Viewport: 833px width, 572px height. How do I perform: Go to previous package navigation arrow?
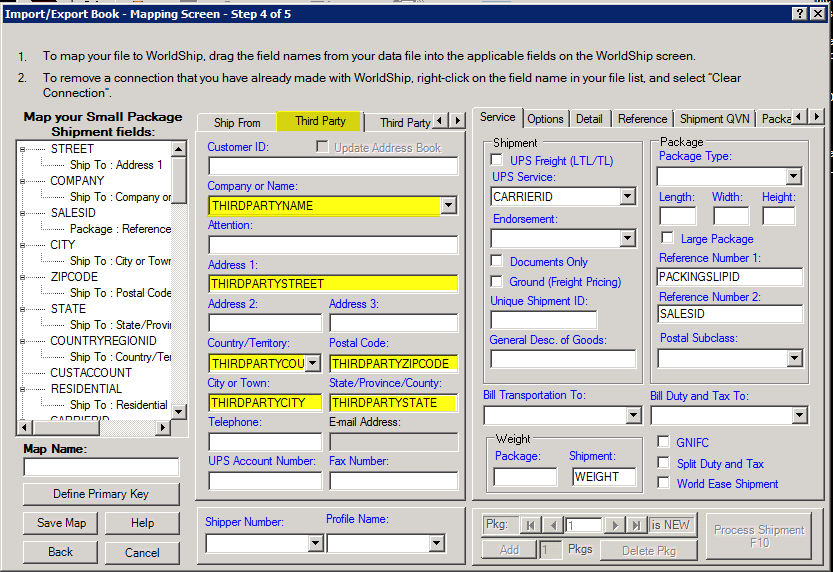(553, 525)
